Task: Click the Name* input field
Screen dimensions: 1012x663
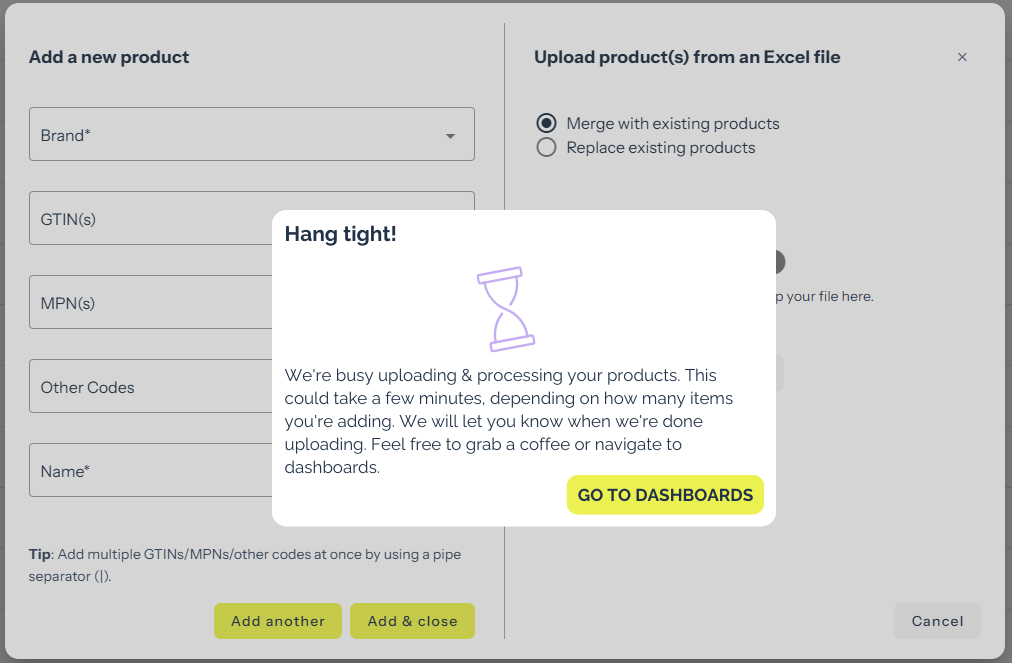Action: pyautogui.click(x=150, y=470)
